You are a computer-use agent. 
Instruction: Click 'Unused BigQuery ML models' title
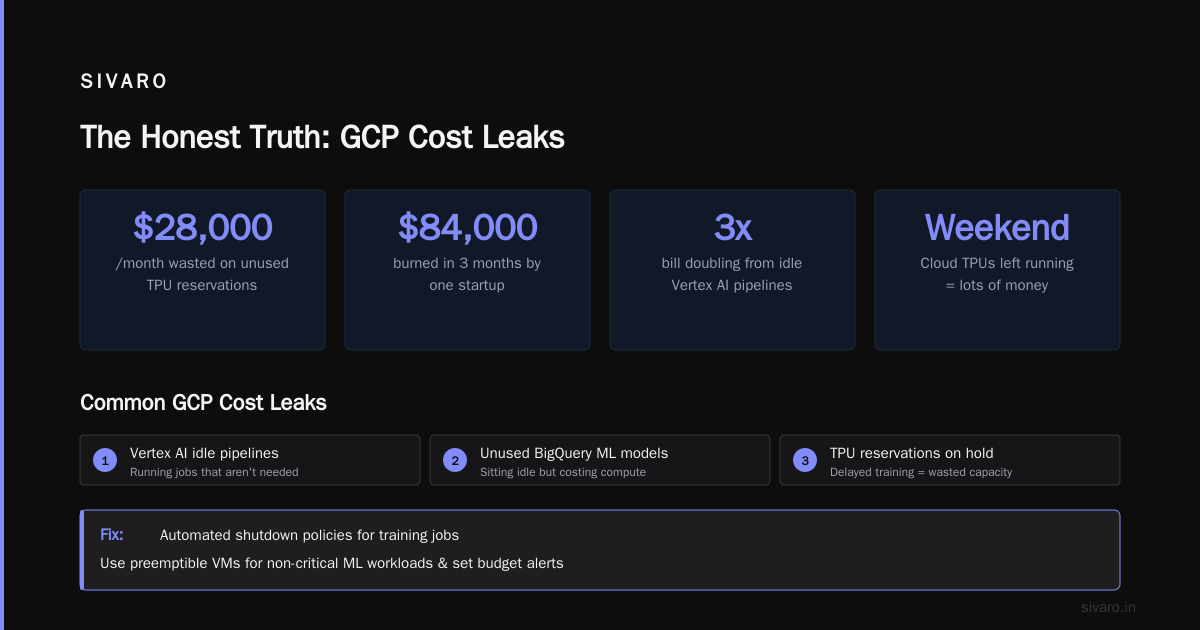click(574, 453)
